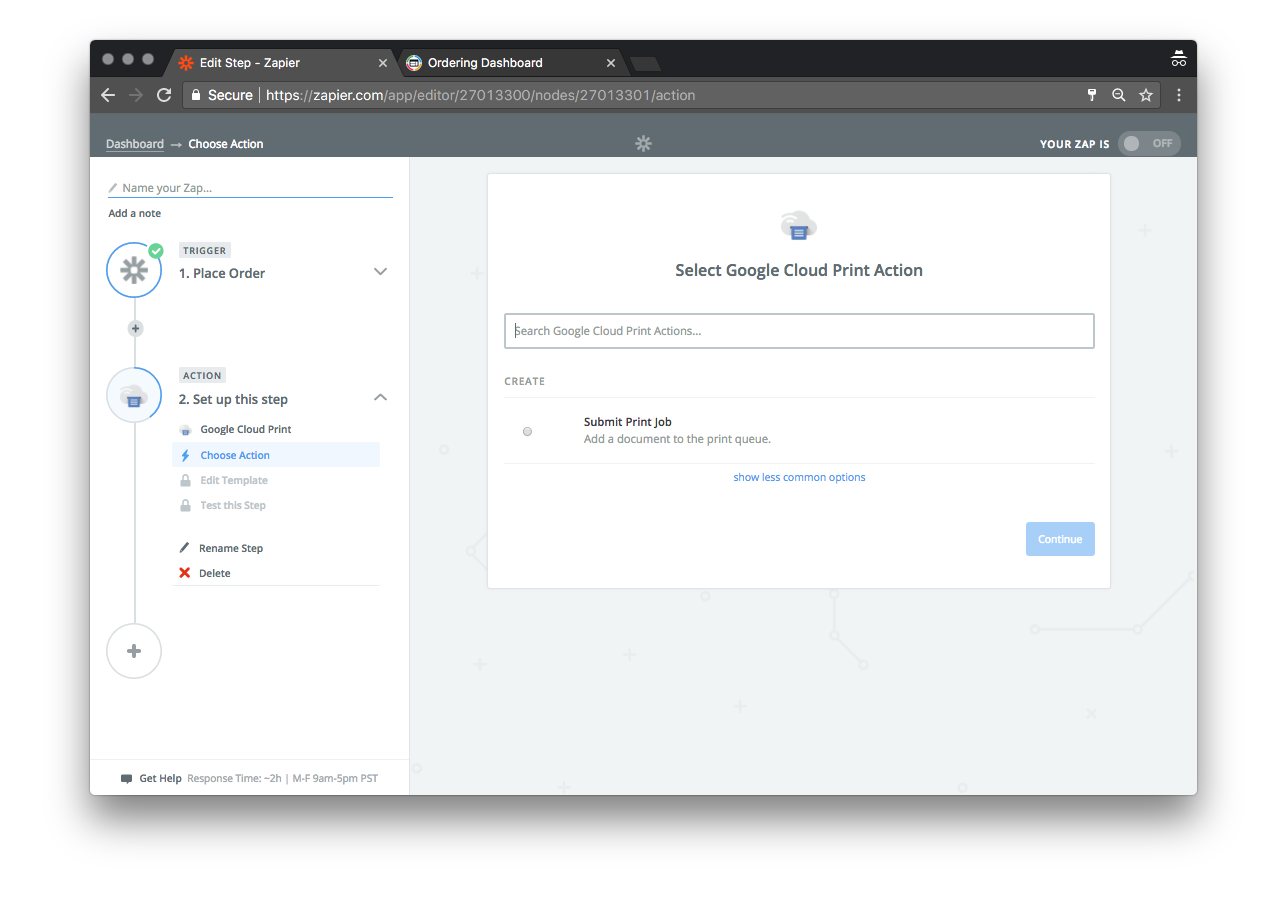This screenshot has height=903, width=1270.
Task: Expand the Place Order trigger chevron
Action: [x=380, y=272]
